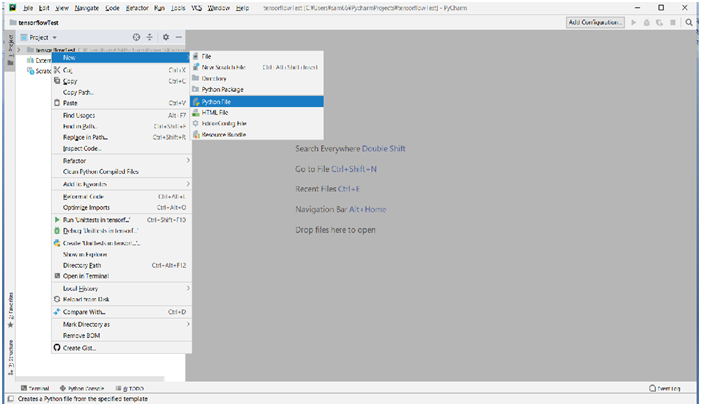Click the GitHub Create Gist icon
This screenshot has width=701, height=406.
coord(57,348)
